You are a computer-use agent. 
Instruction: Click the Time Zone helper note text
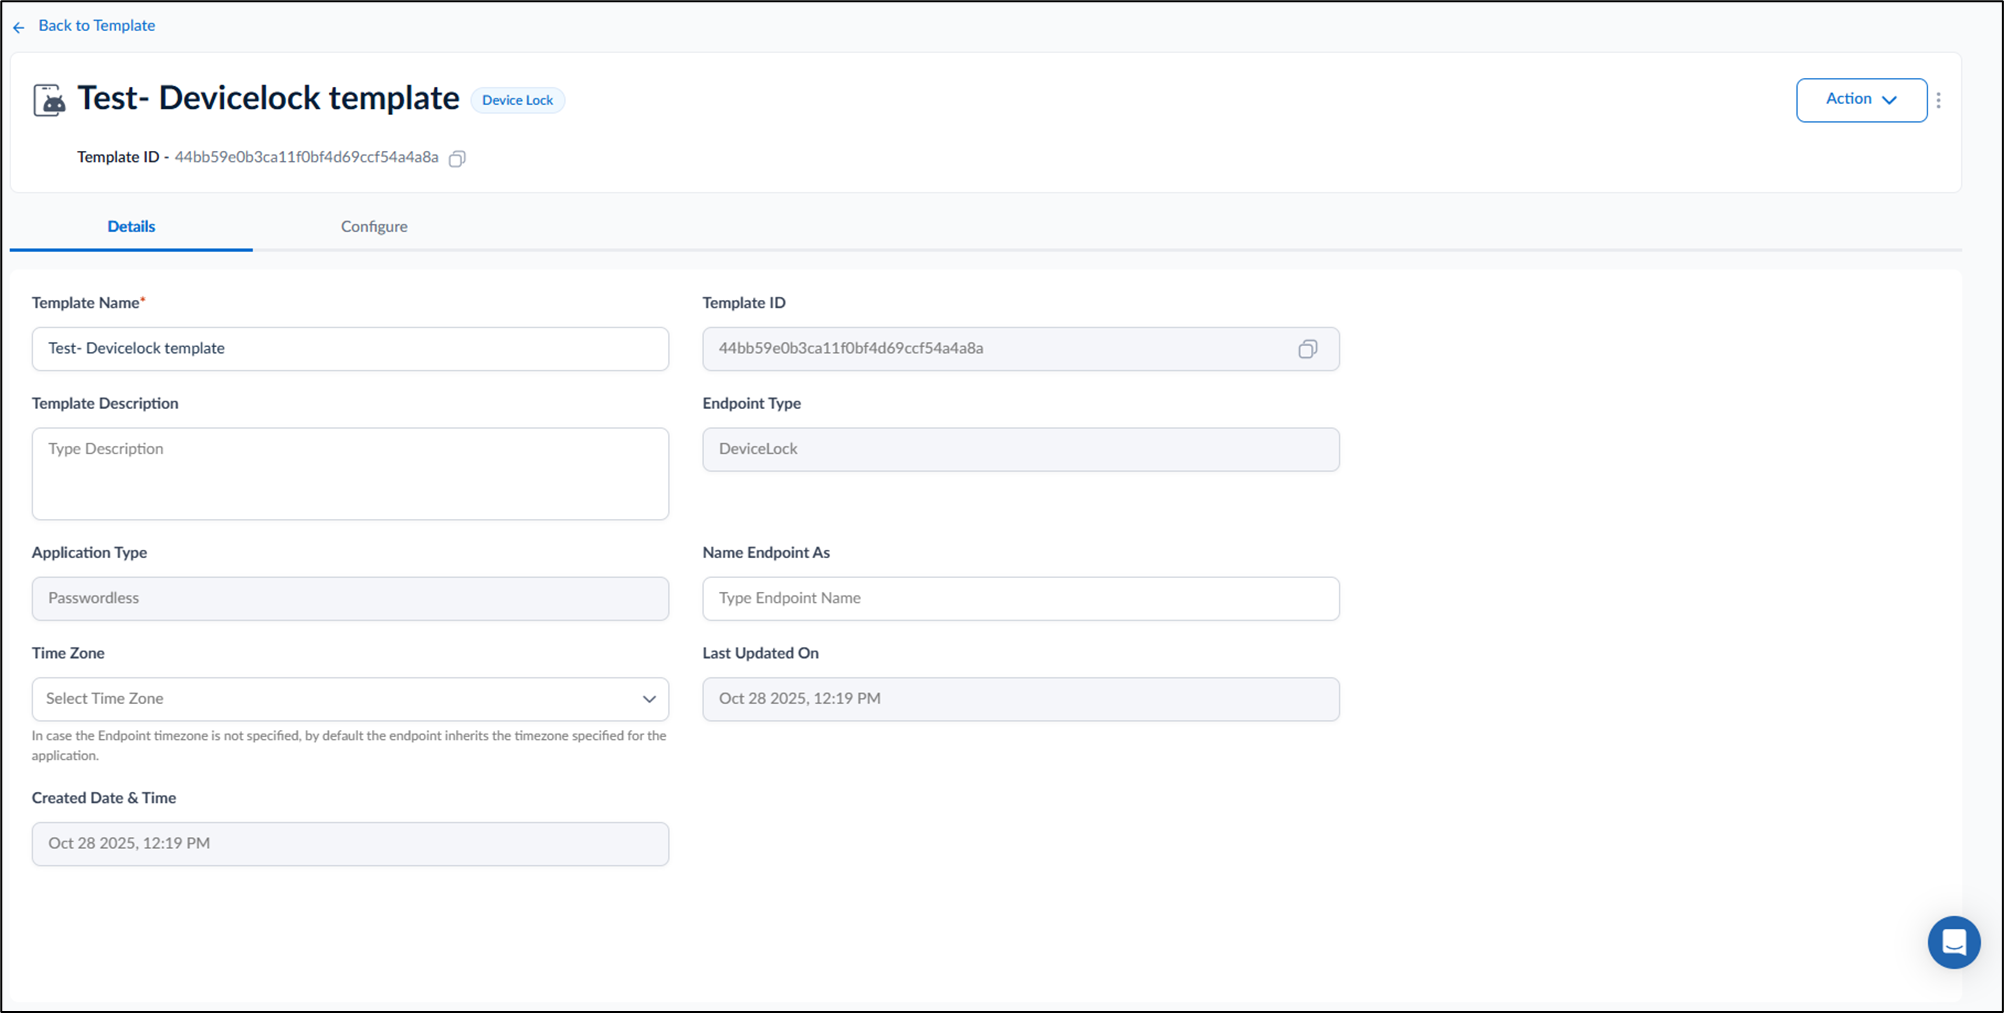(x=349, y=745)
